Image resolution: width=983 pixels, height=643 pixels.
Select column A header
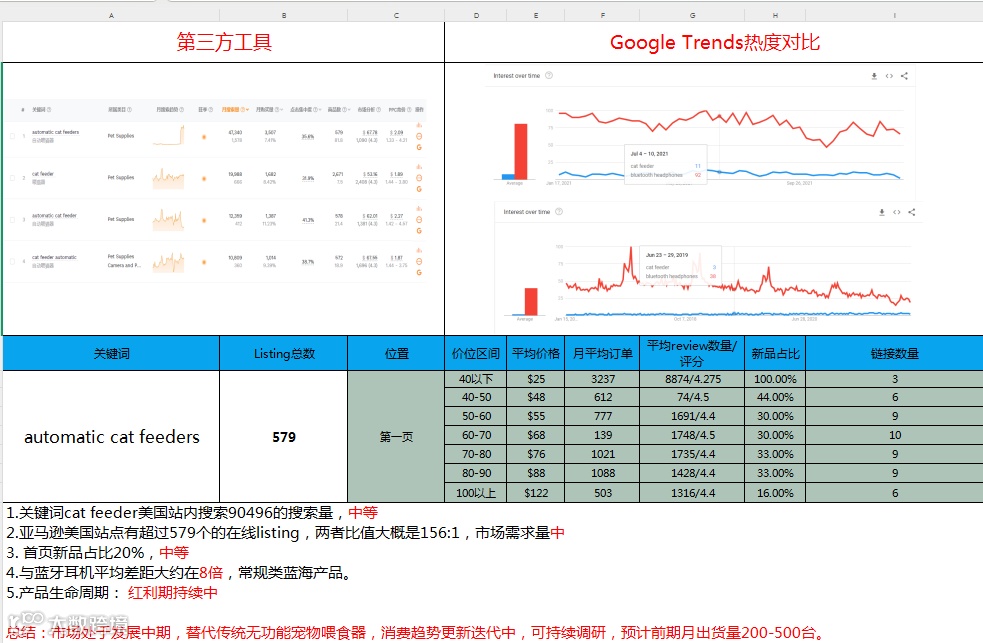click(x=111, y=15)
